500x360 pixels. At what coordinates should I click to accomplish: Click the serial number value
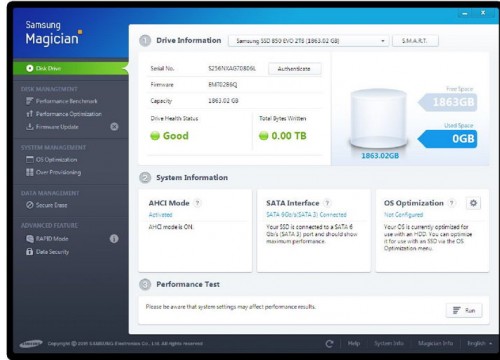[232, 68]
